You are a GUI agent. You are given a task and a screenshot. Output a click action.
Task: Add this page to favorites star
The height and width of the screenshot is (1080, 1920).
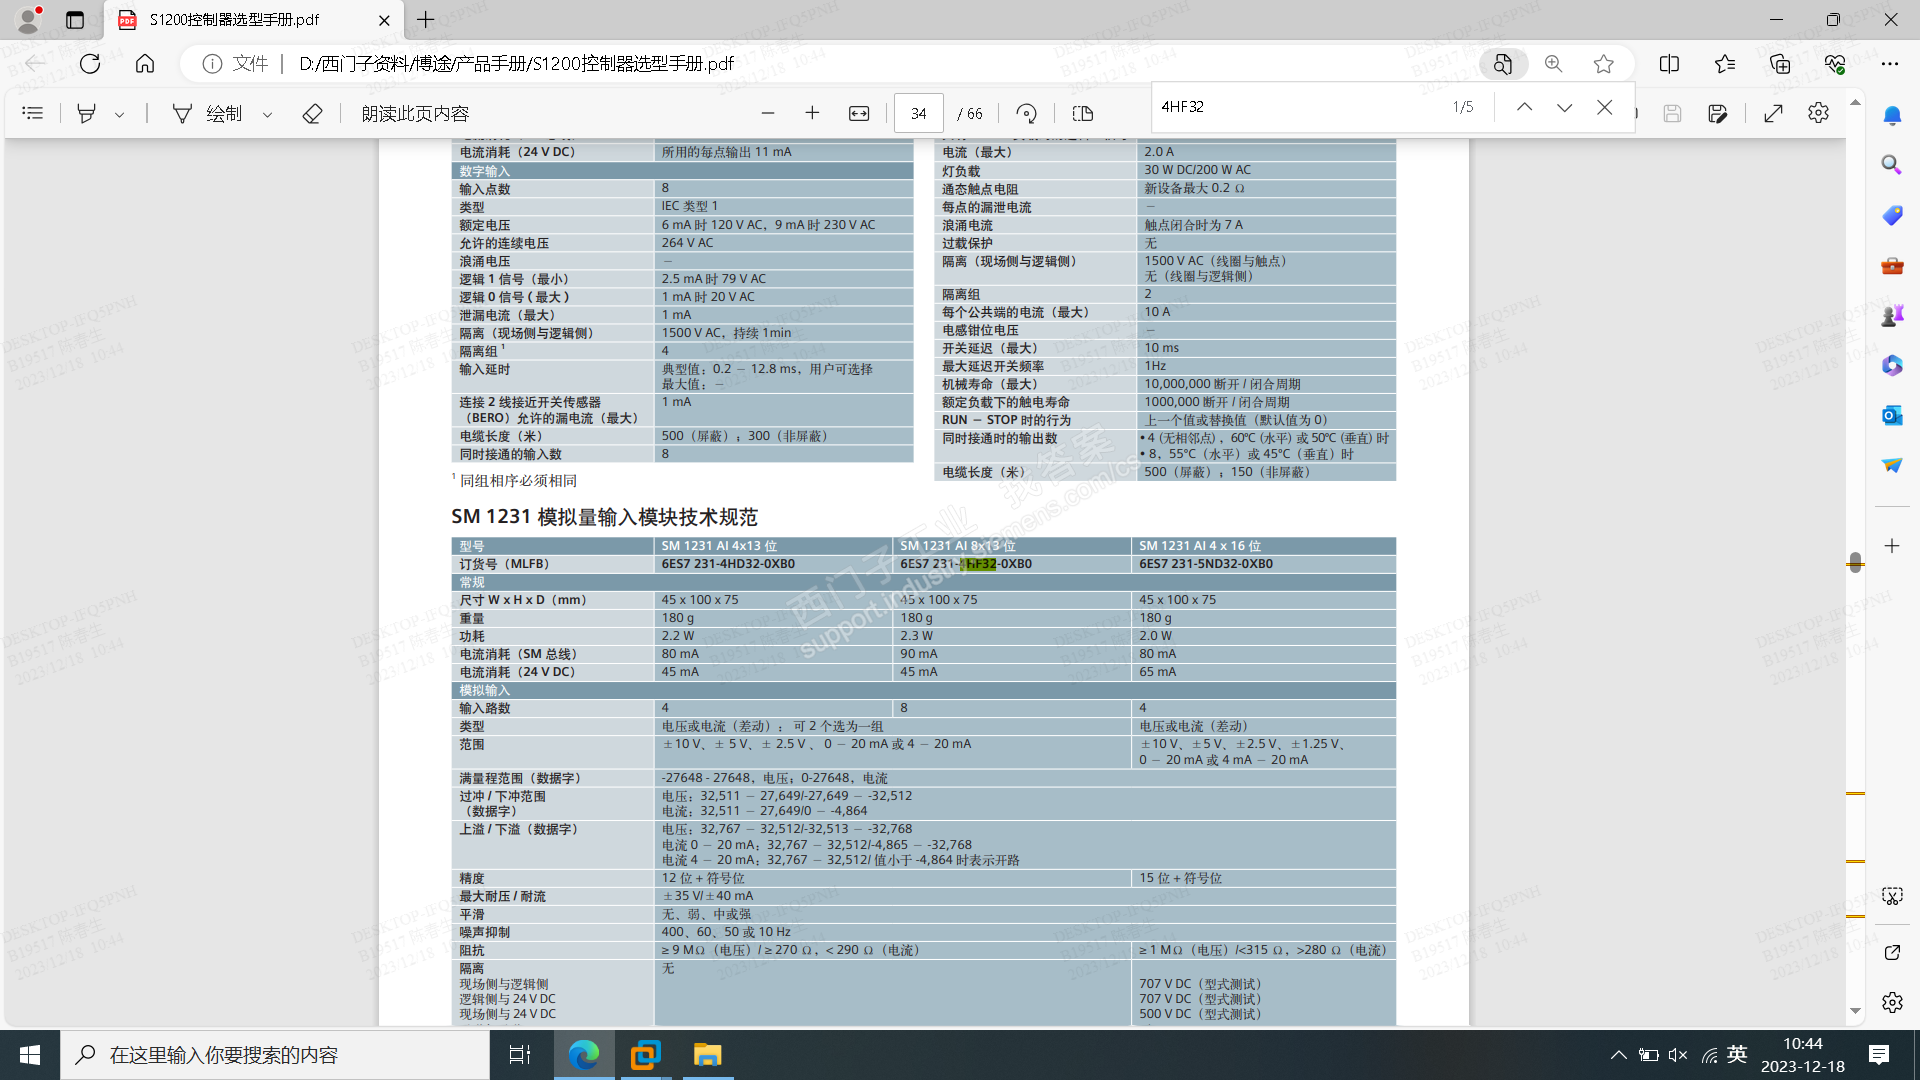pyautogui.click(x=1604, y=64)
